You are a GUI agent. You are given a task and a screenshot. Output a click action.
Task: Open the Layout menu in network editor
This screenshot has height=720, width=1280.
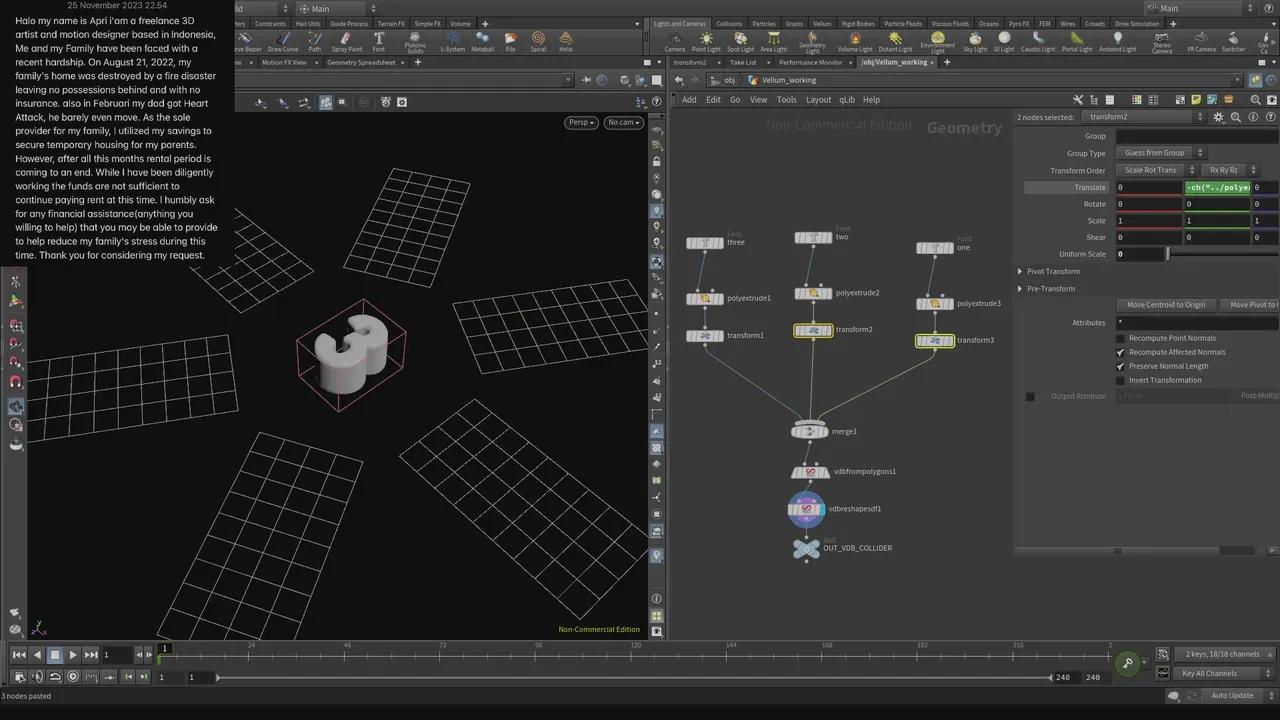click(x=818, y=100)
